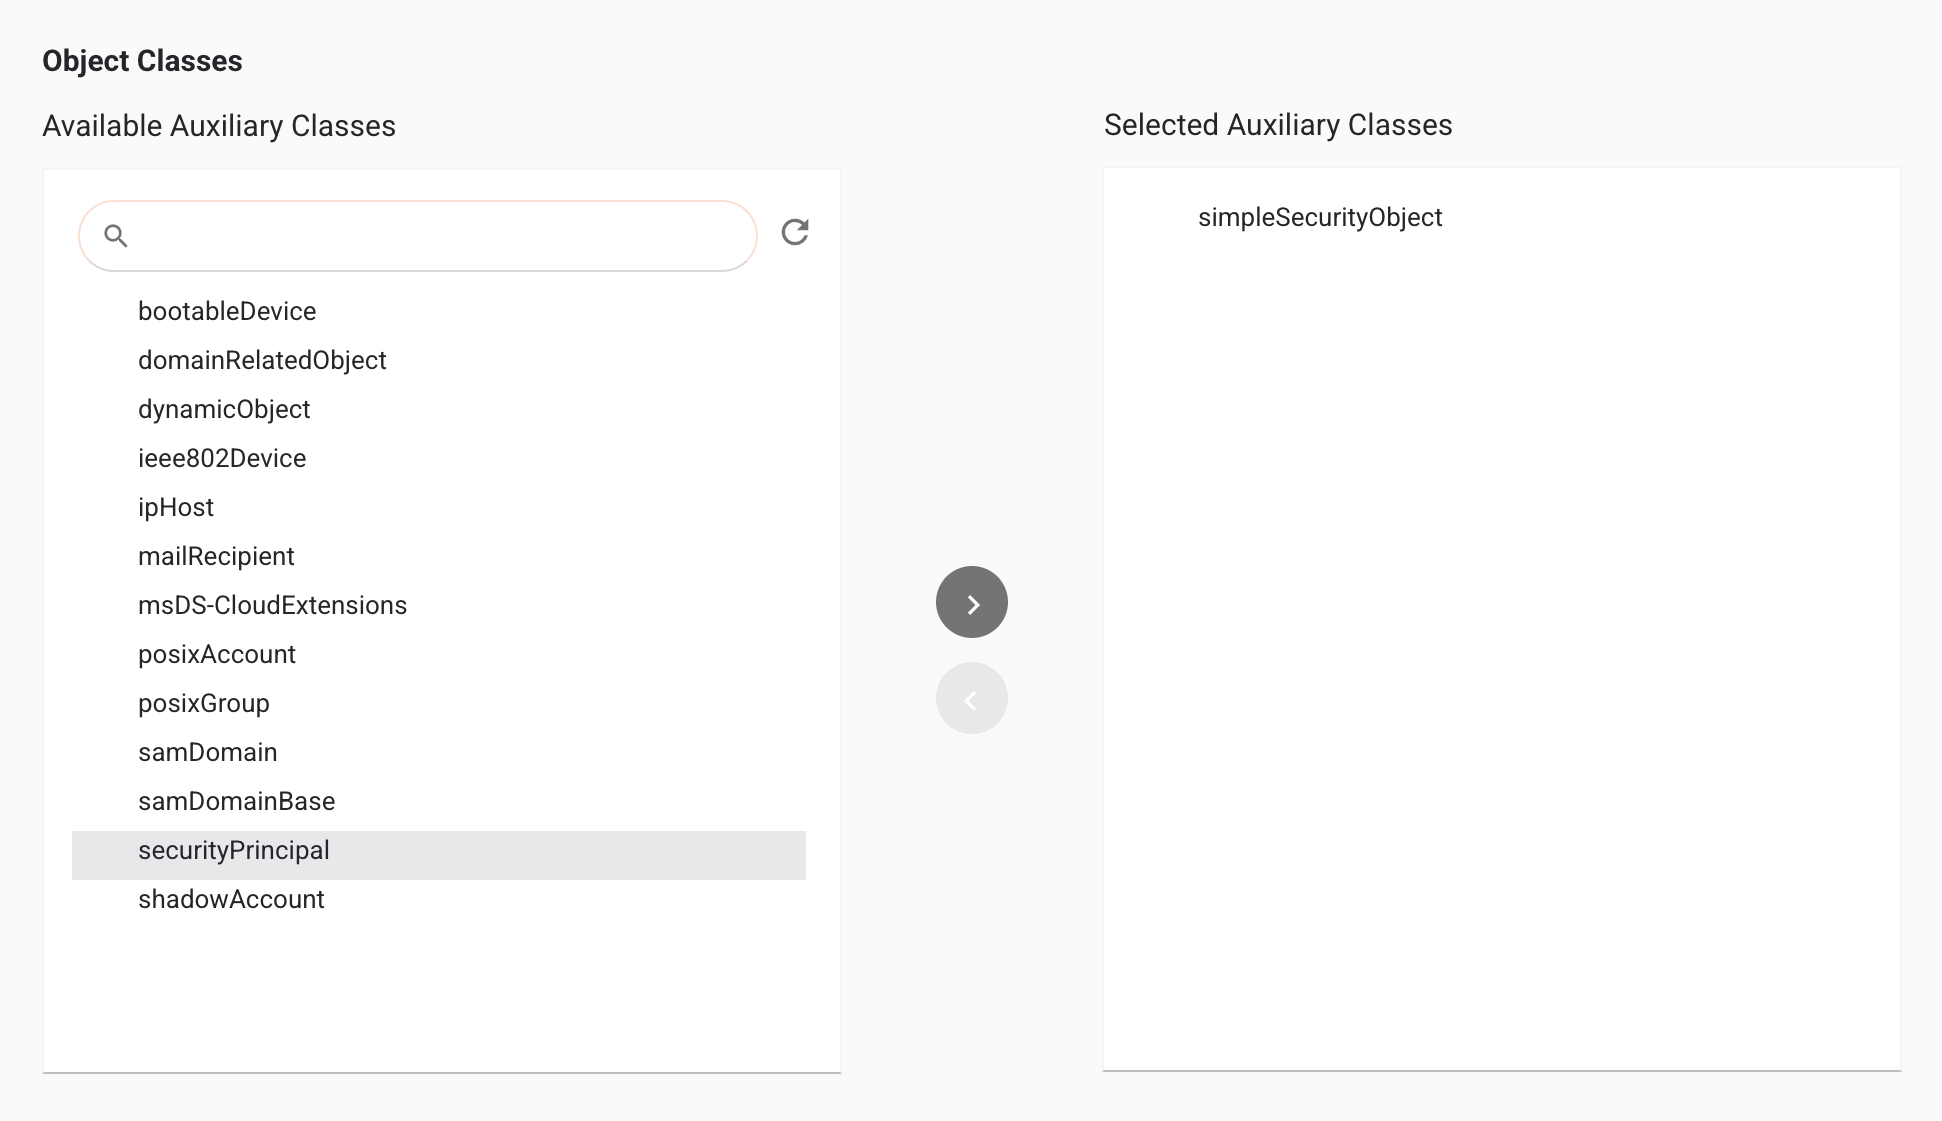Select the samDomainBase auxiliary class
This screenshot has width=1942, height=1121.
coord(237,801)
